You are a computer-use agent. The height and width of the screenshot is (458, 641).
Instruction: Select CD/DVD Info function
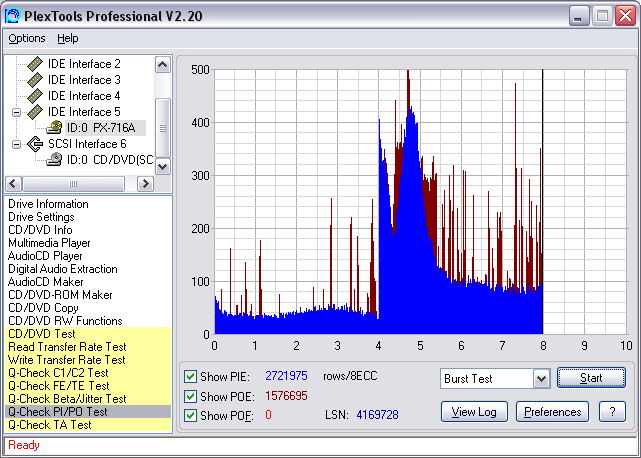[x=40, y=230]
